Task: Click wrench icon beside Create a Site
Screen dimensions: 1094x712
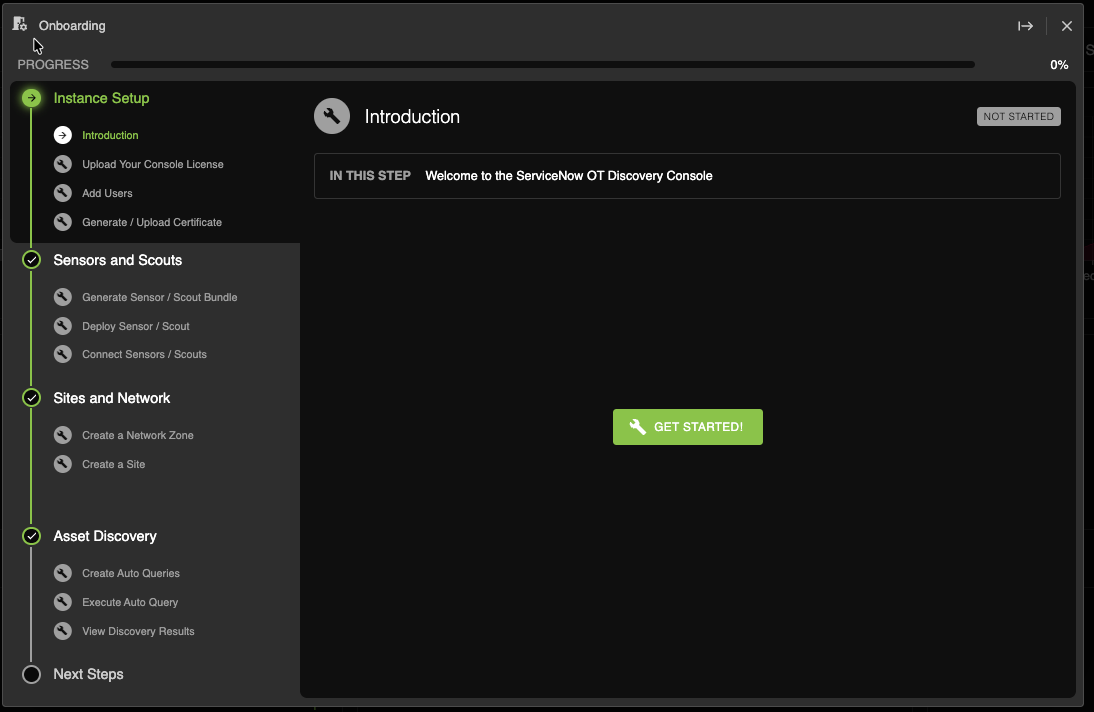Action: [63, 464]
